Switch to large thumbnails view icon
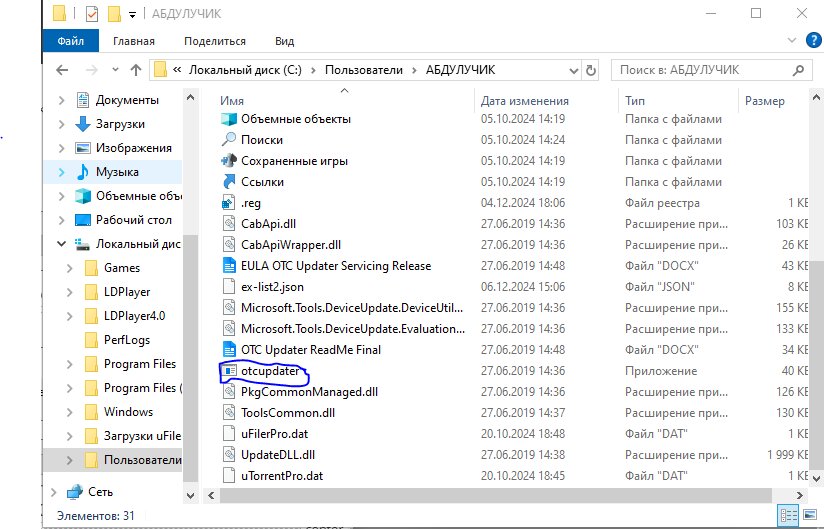The width and height of the screenshot is (824, 529). (810, 515)
